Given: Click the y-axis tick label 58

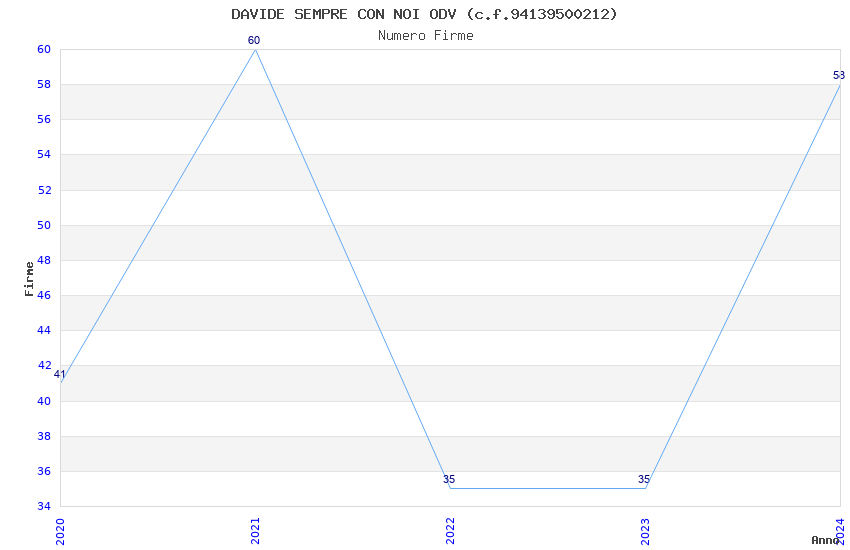Looking at the screenshot, I should [x=44, y=85].
